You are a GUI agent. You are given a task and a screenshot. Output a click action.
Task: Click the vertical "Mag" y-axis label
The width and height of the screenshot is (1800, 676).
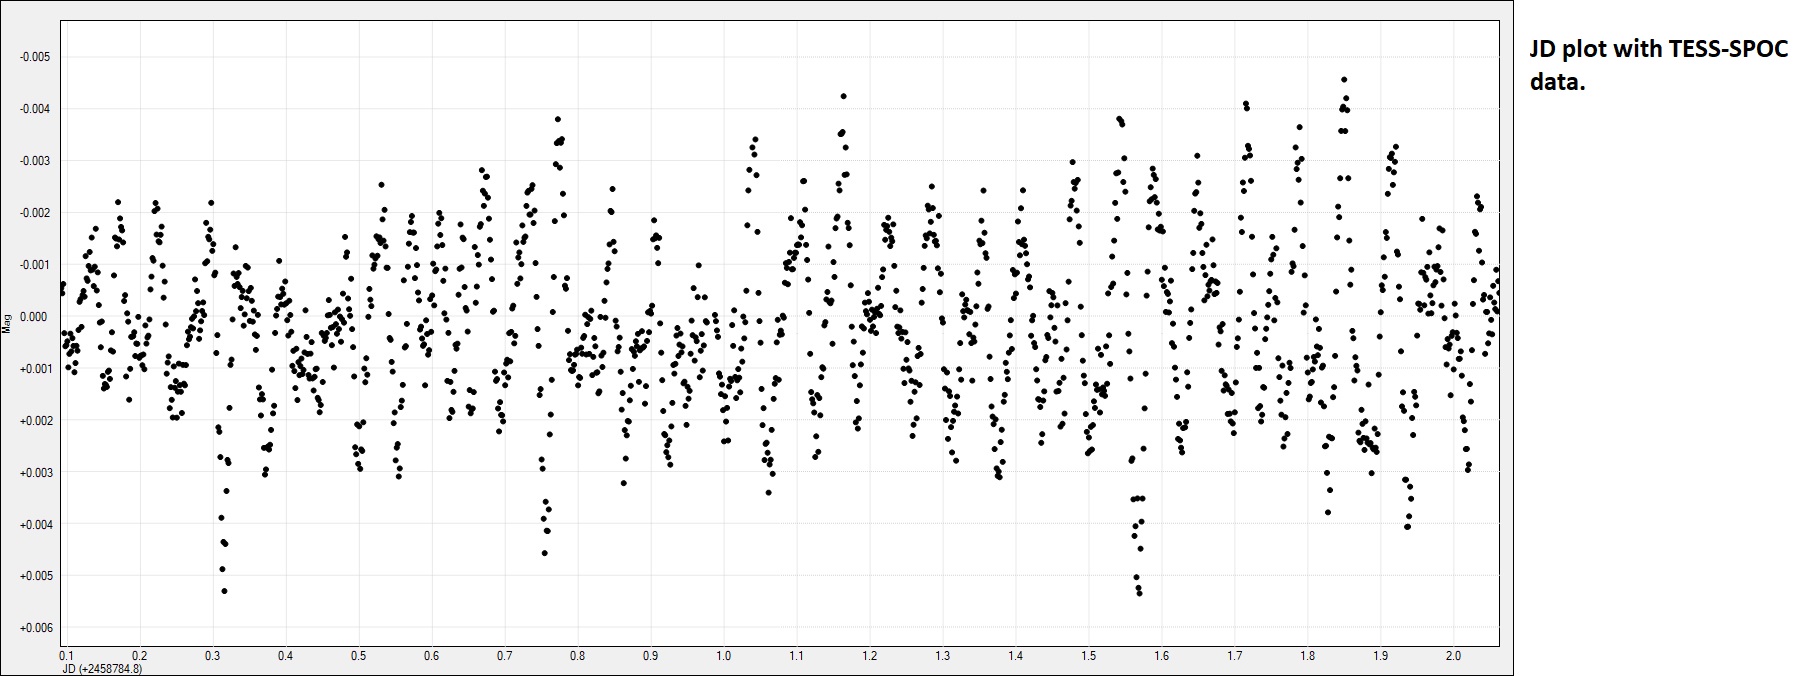(8, 322)
